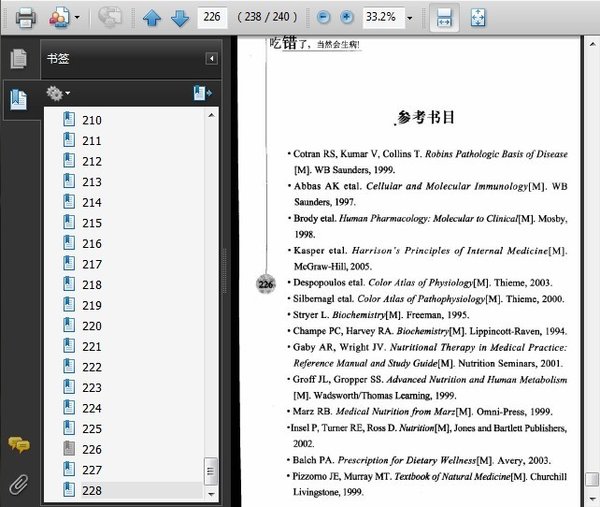600x507 pixels.
Task: Enable fit width scrolling mode
Action: pyautogui.click(x=444, y=17)
